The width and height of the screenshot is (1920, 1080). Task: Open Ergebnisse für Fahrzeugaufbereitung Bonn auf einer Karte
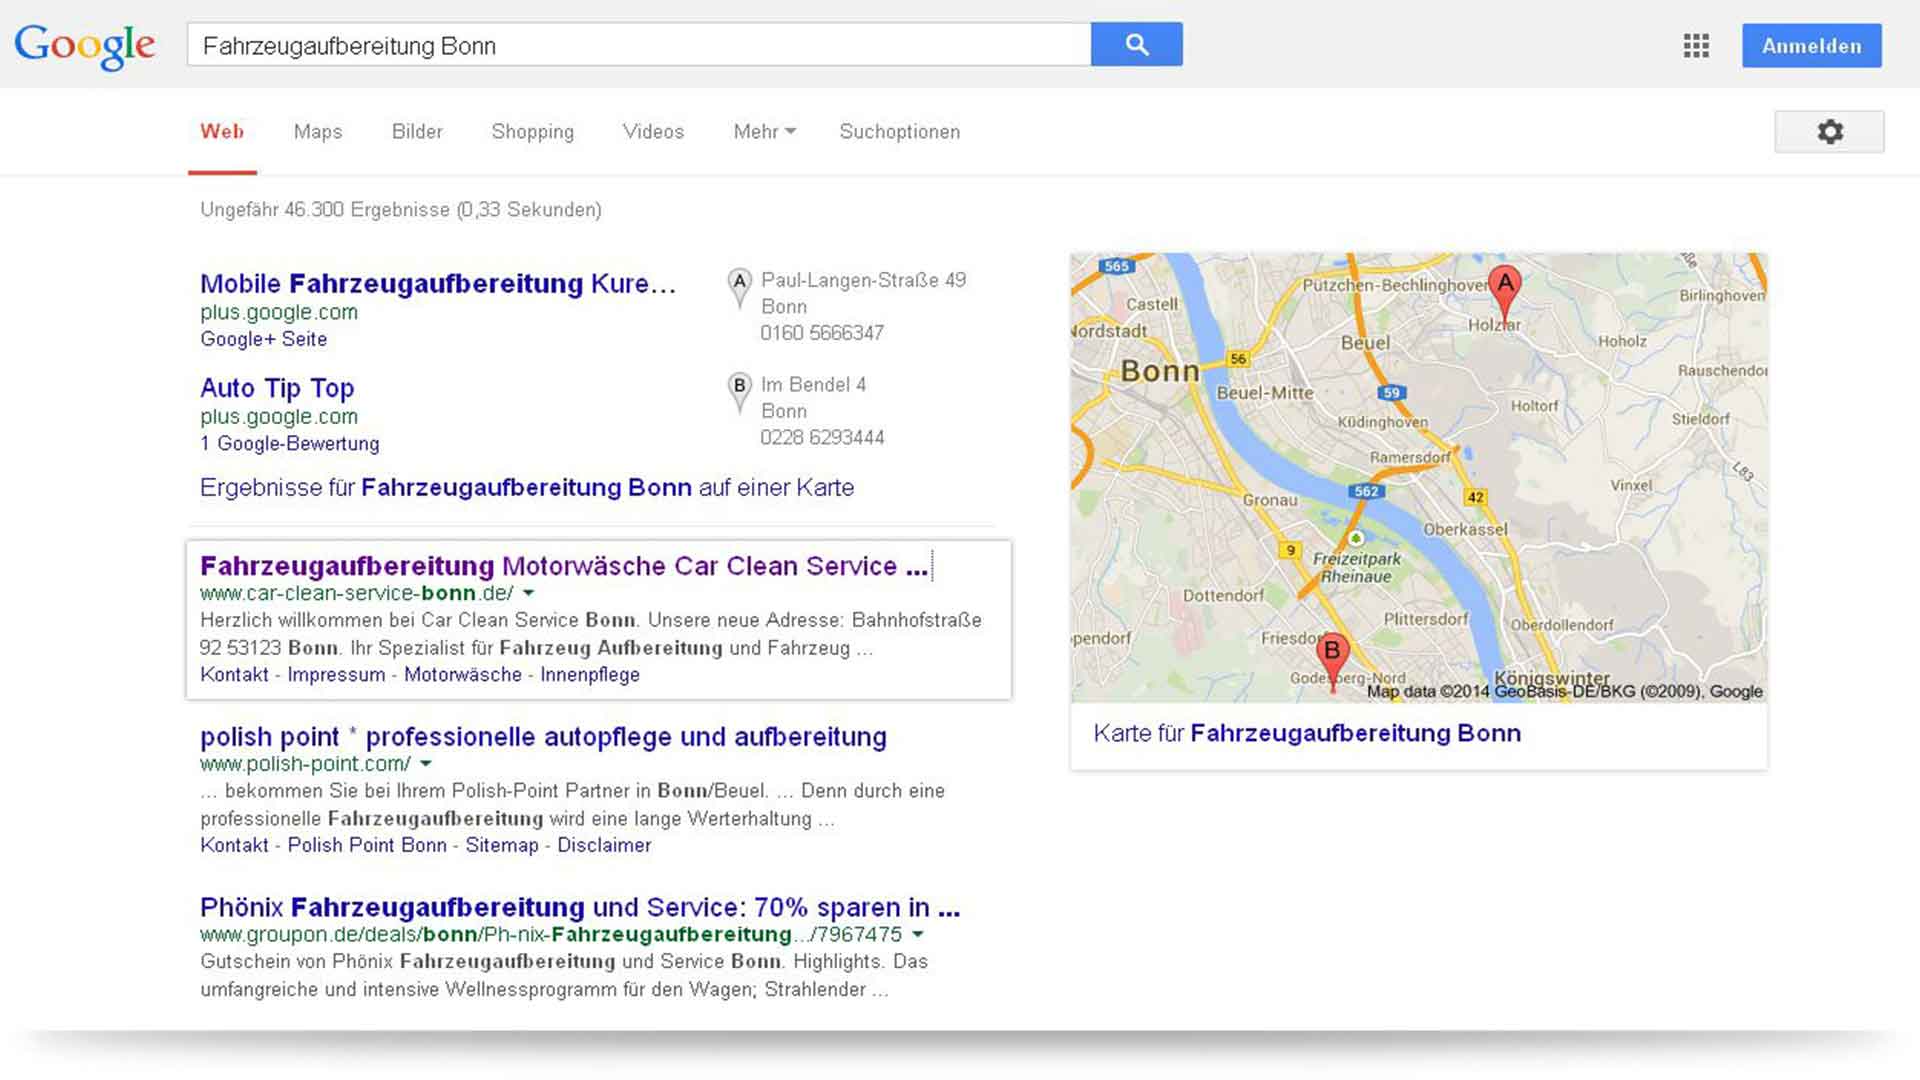pyautogui.click(x=527, y=488)
